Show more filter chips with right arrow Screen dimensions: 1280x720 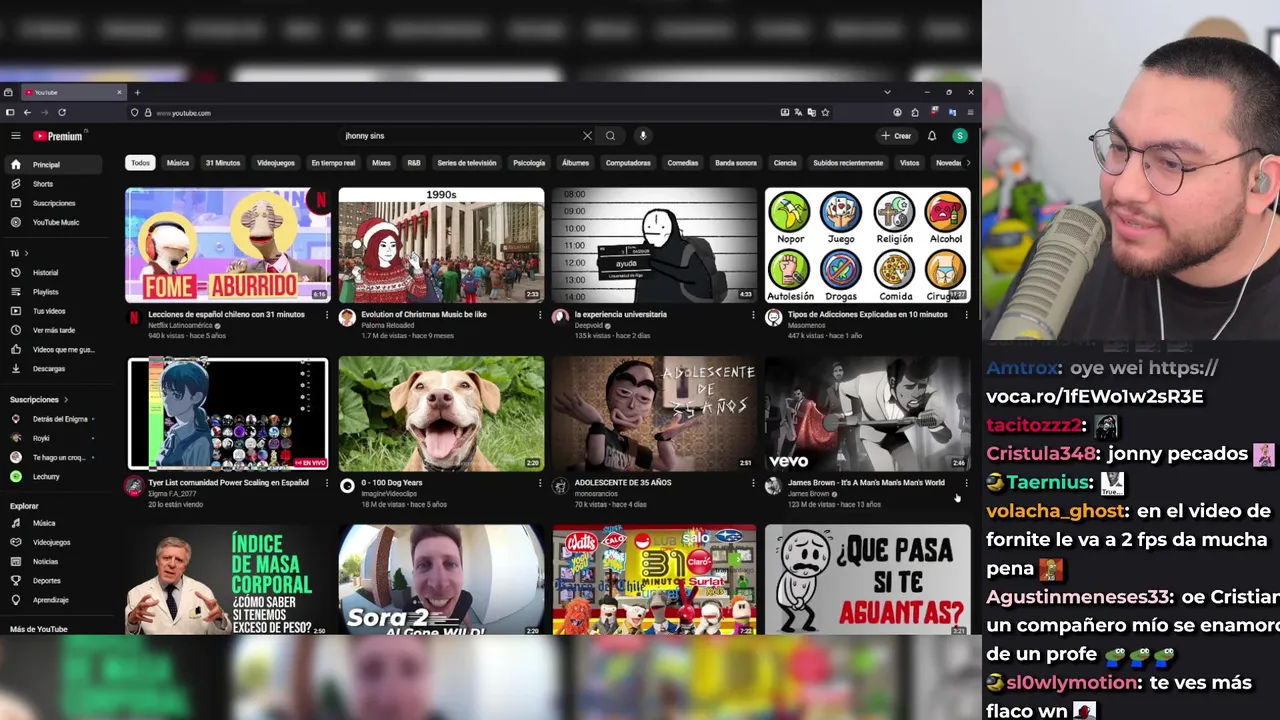pyautogui.click(x=968, y=163)
